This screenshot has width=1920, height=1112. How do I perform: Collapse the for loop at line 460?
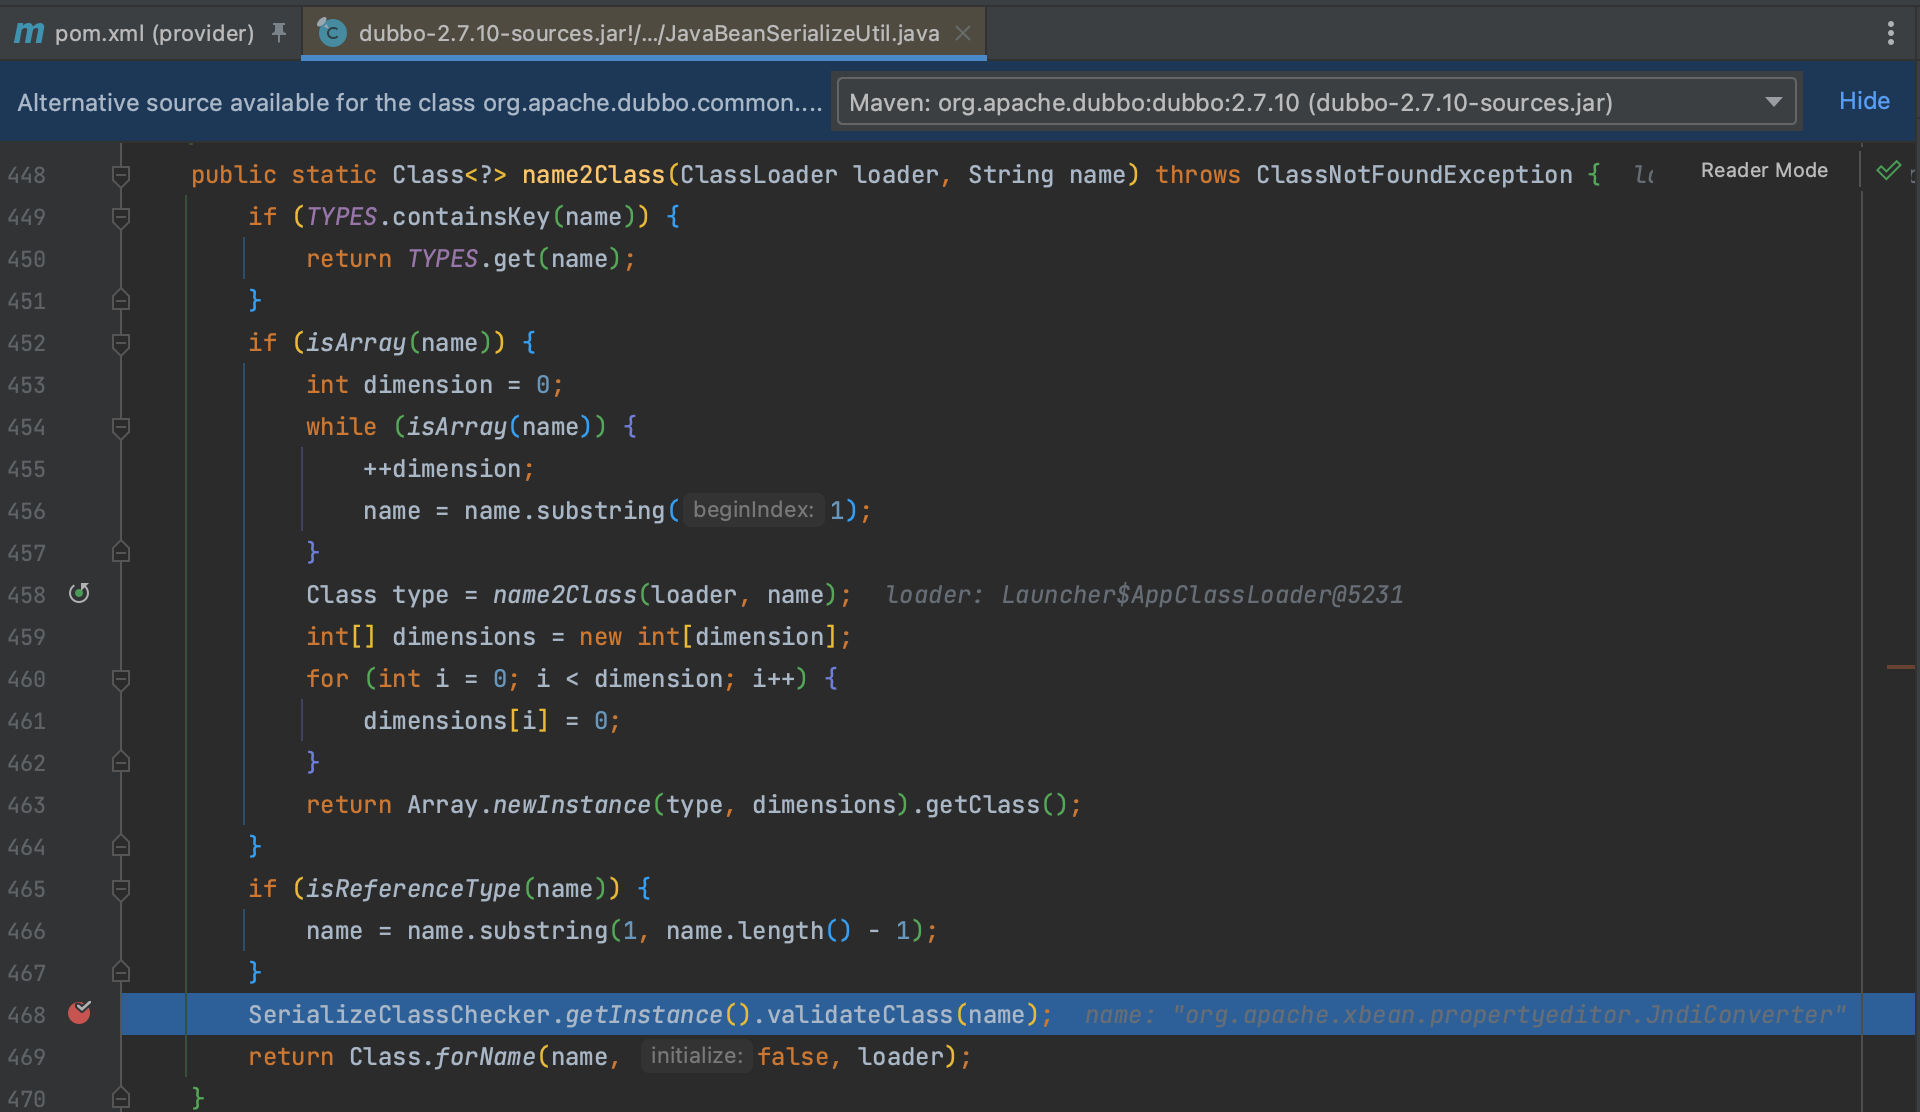click(x=121, y=679)
